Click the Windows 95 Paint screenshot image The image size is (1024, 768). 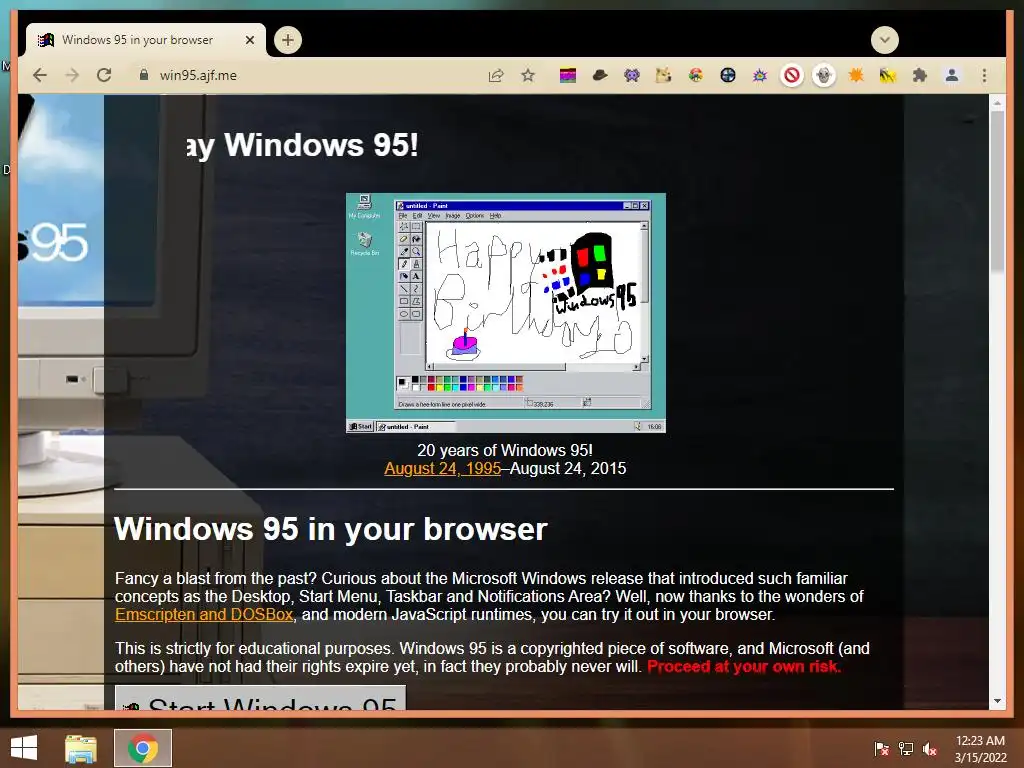click(505, 313)
